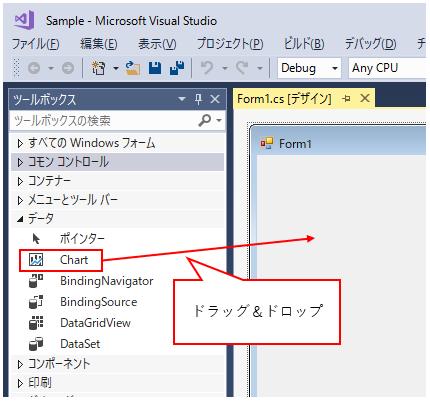Select the DataSet icon

click(36, 344)
